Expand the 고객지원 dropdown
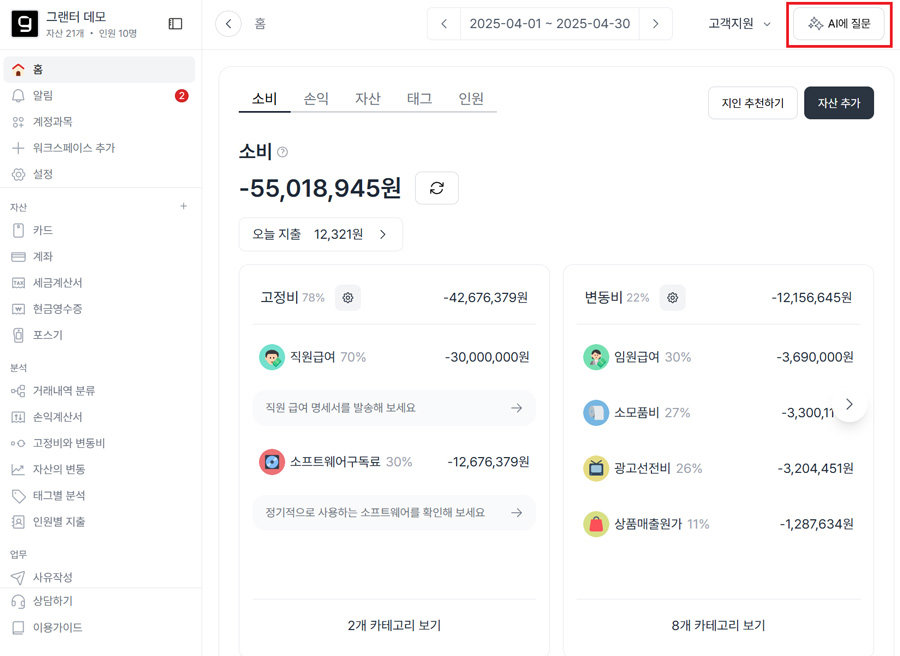900x656 pixels. pos(739,24)
